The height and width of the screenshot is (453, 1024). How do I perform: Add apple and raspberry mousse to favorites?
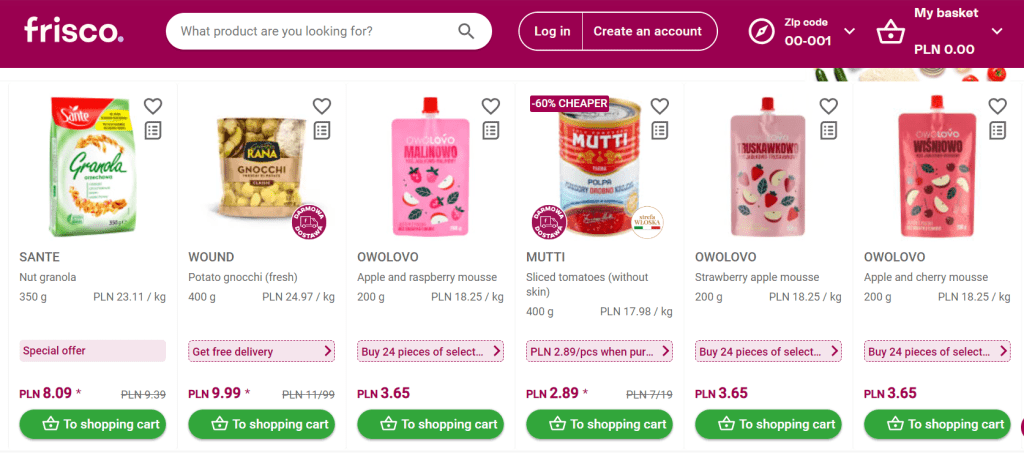coord(491,106)
